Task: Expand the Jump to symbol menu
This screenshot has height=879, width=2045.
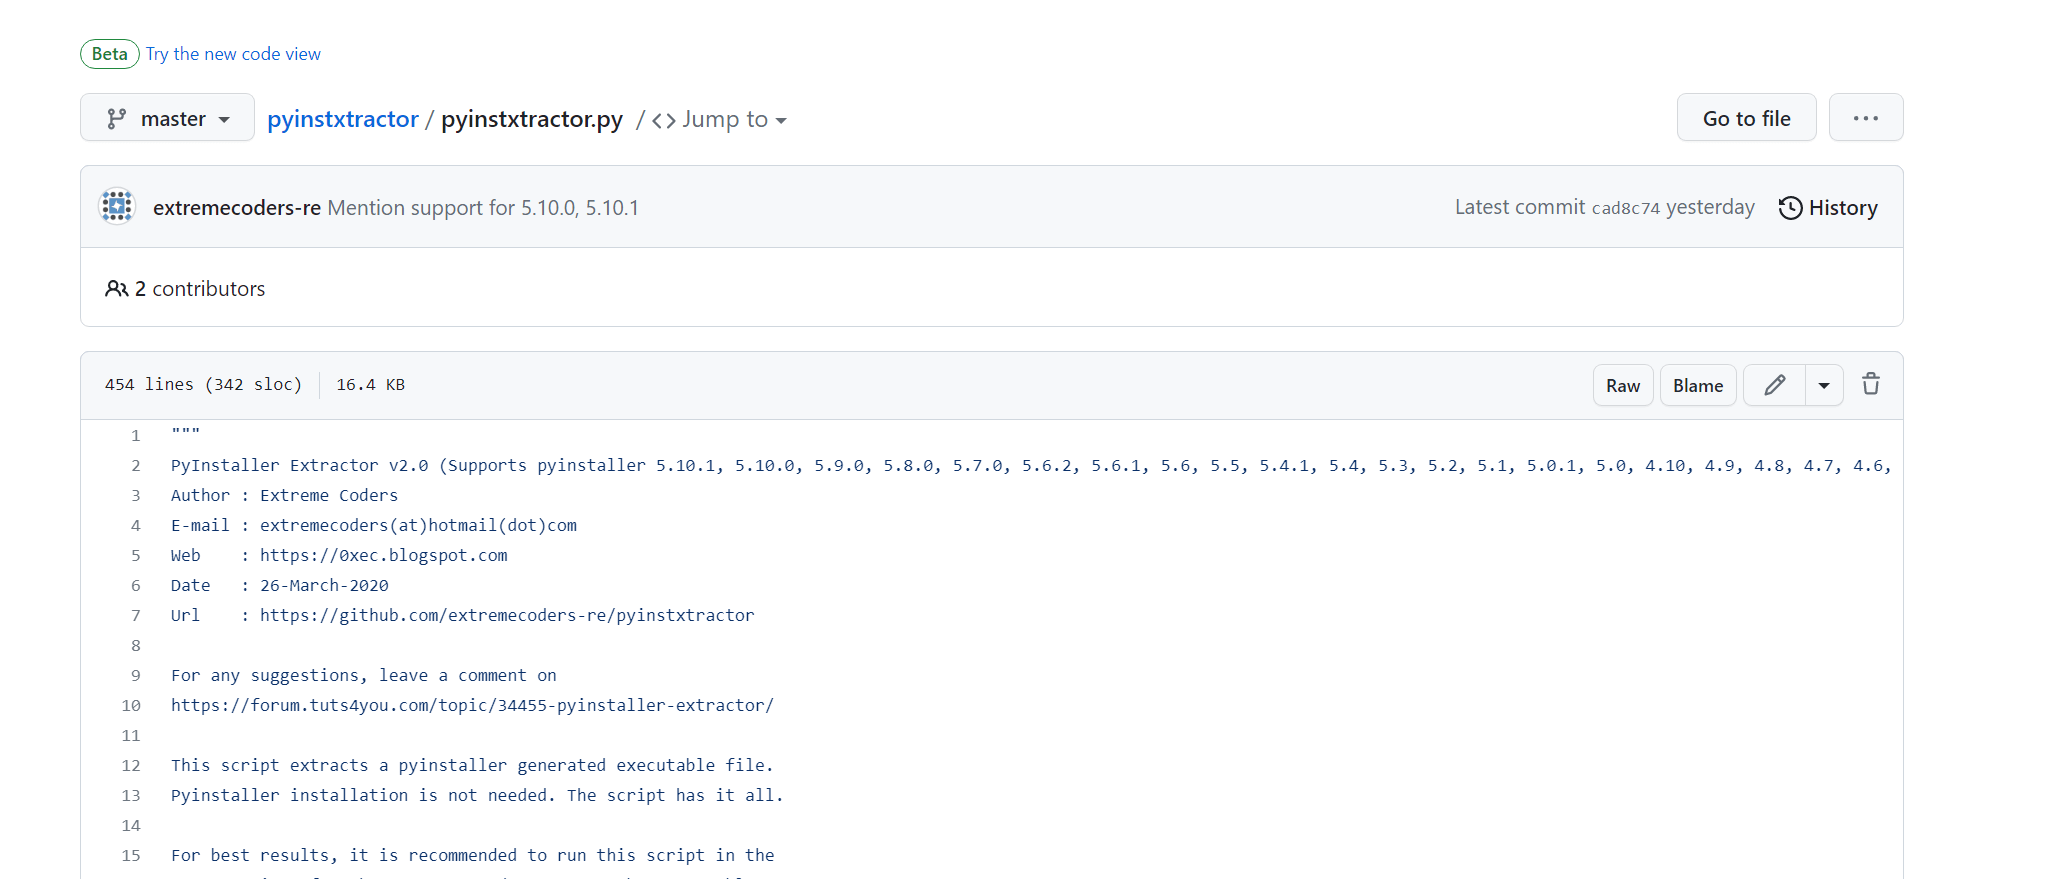Action: coord(720,120)
